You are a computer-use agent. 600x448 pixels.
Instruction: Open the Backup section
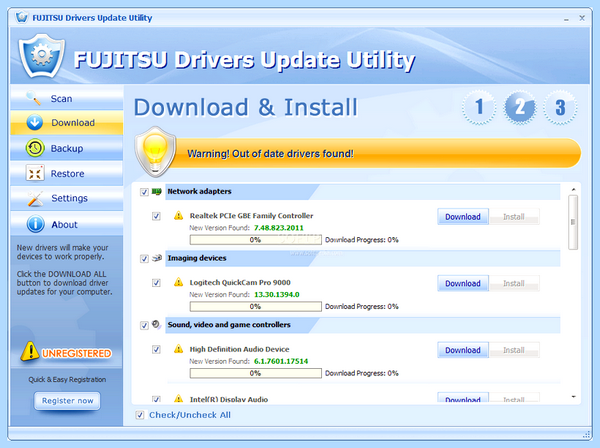pos(67,148)
